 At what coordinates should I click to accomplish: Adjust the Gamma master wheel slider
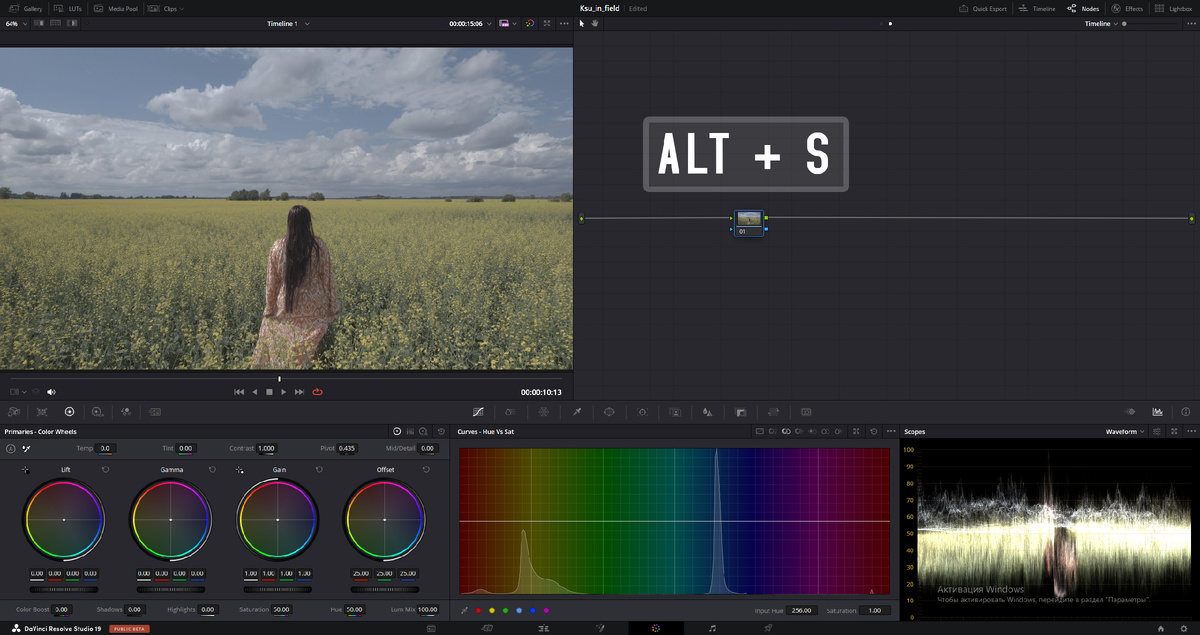[x=171, y=590]
